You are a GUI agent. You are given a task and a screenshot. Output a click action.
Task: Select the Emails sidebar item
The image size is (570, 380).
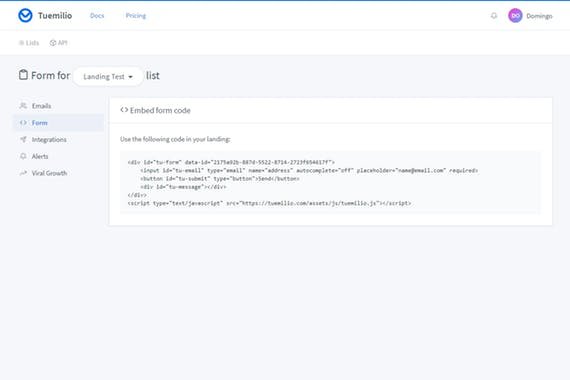click(x=59, y=106)
